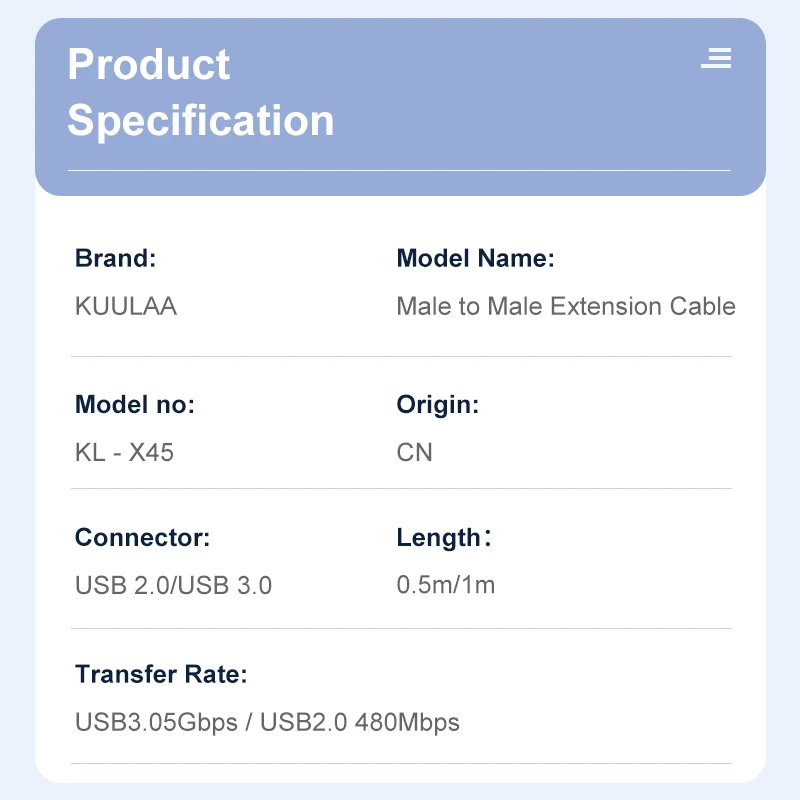
Task: Click the KUULAA brand name
Action: pyautogui.click(x=126, y=306)
